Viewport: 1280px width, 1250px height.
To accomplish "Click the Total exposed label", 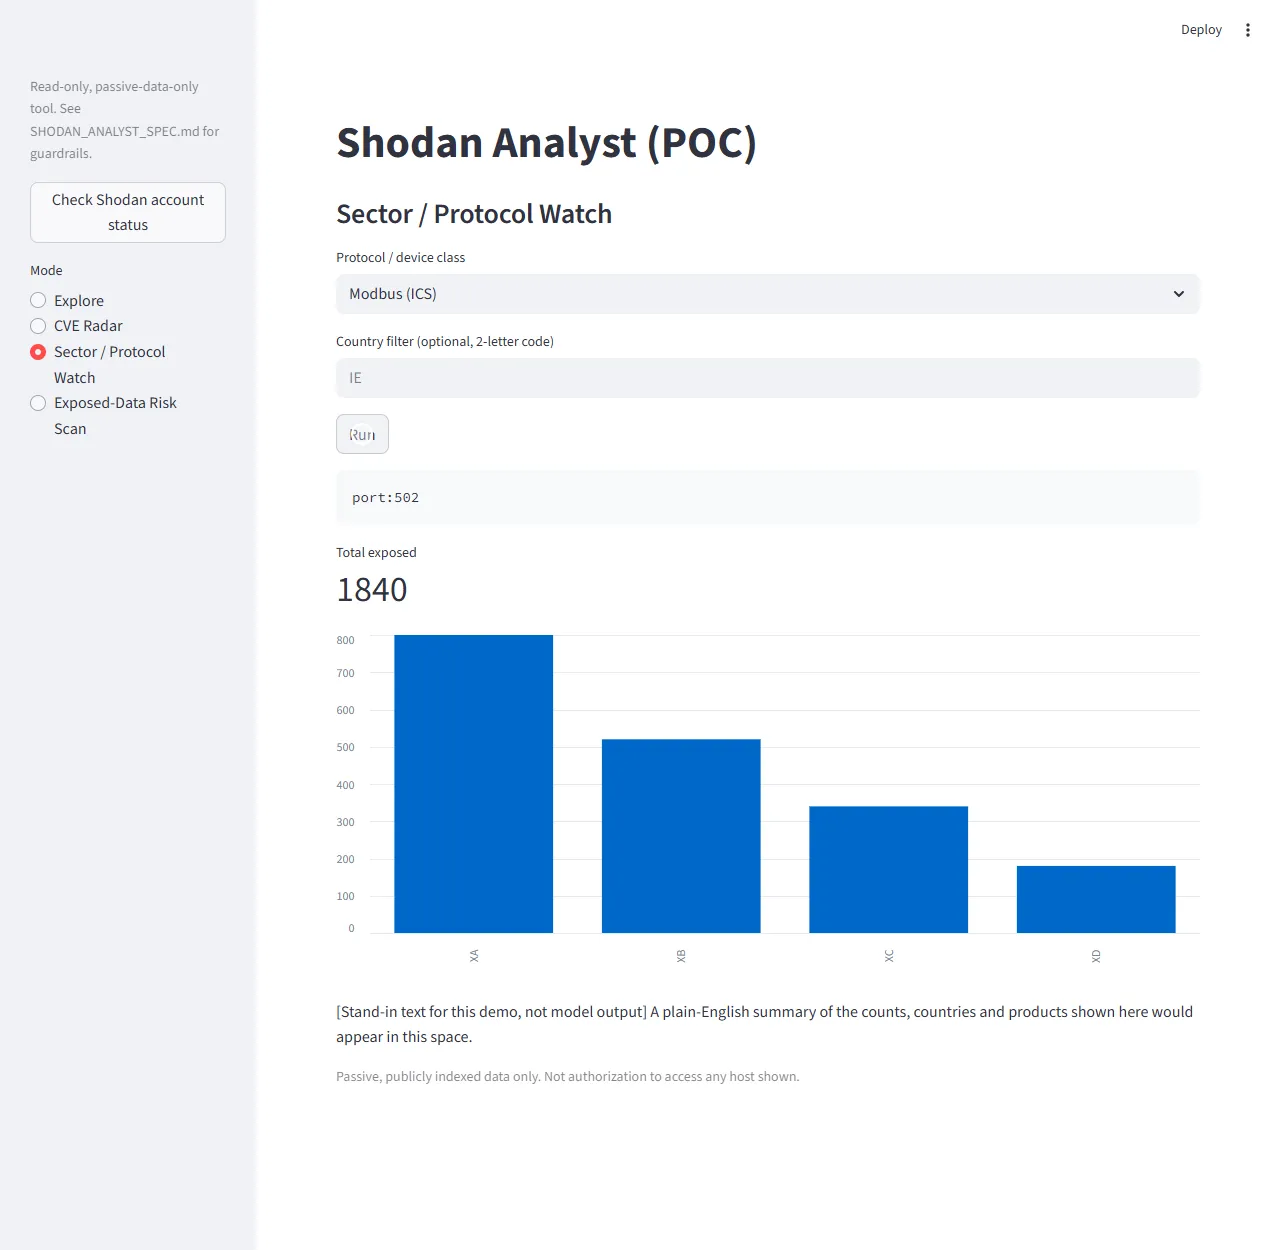I will 376,553.
